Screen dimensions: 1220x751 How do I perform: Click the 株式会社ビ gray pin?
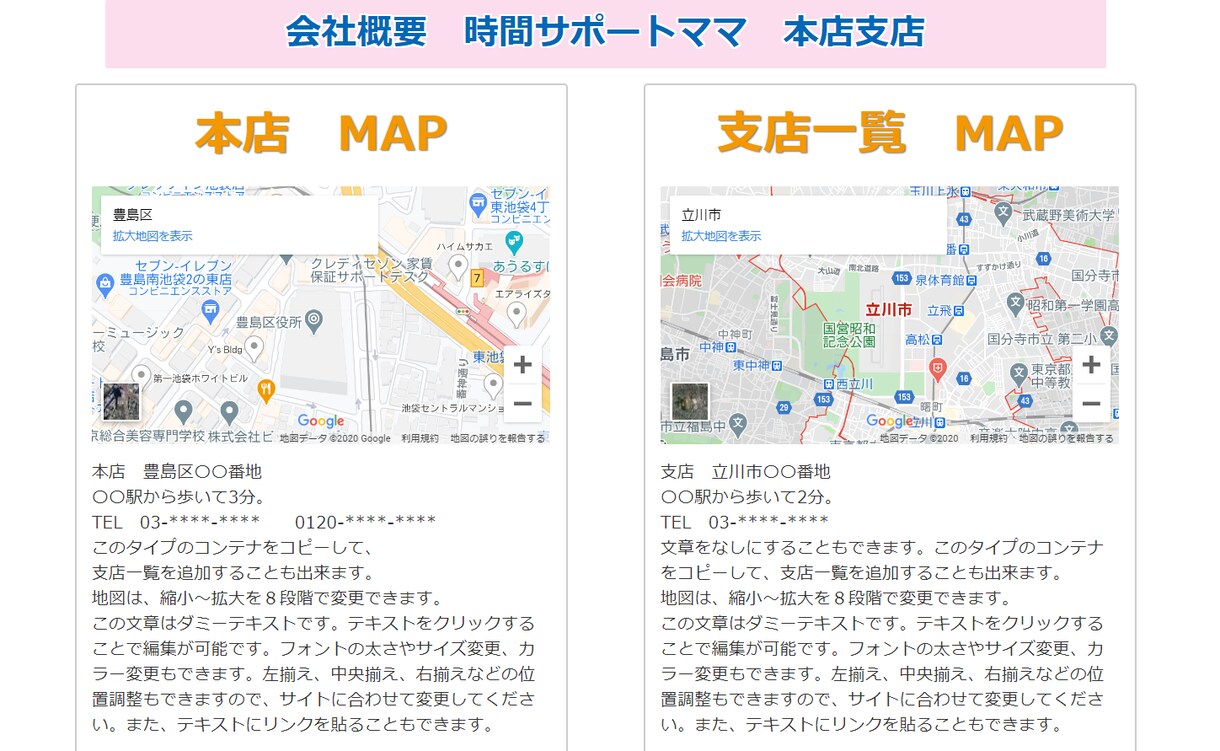(x=229, y=411)
